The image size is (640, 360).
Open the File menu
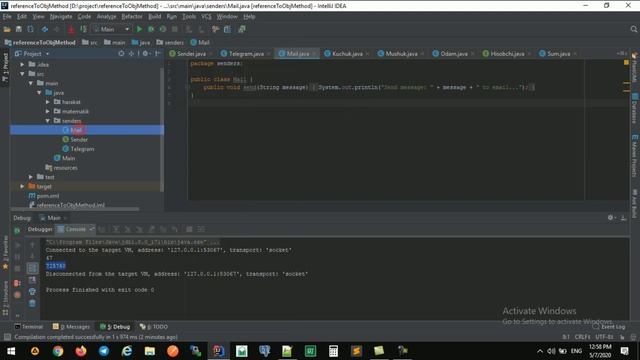7,17
